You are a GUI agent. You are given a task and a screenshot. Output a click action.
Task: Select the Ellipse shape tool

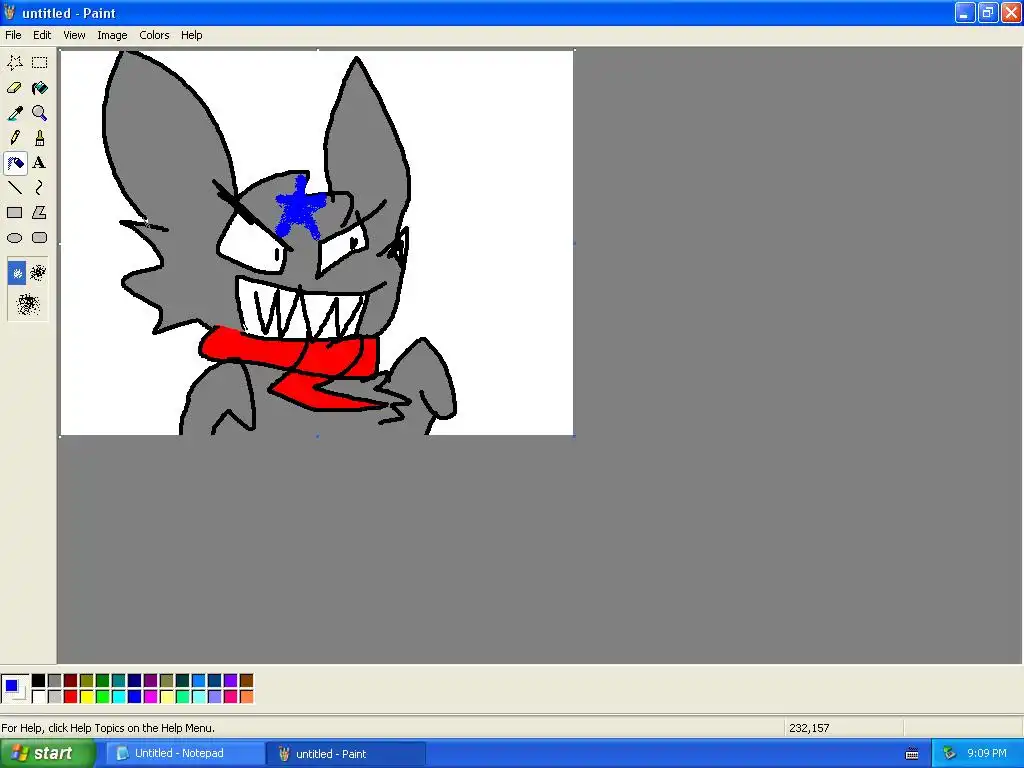pos(15,238)
